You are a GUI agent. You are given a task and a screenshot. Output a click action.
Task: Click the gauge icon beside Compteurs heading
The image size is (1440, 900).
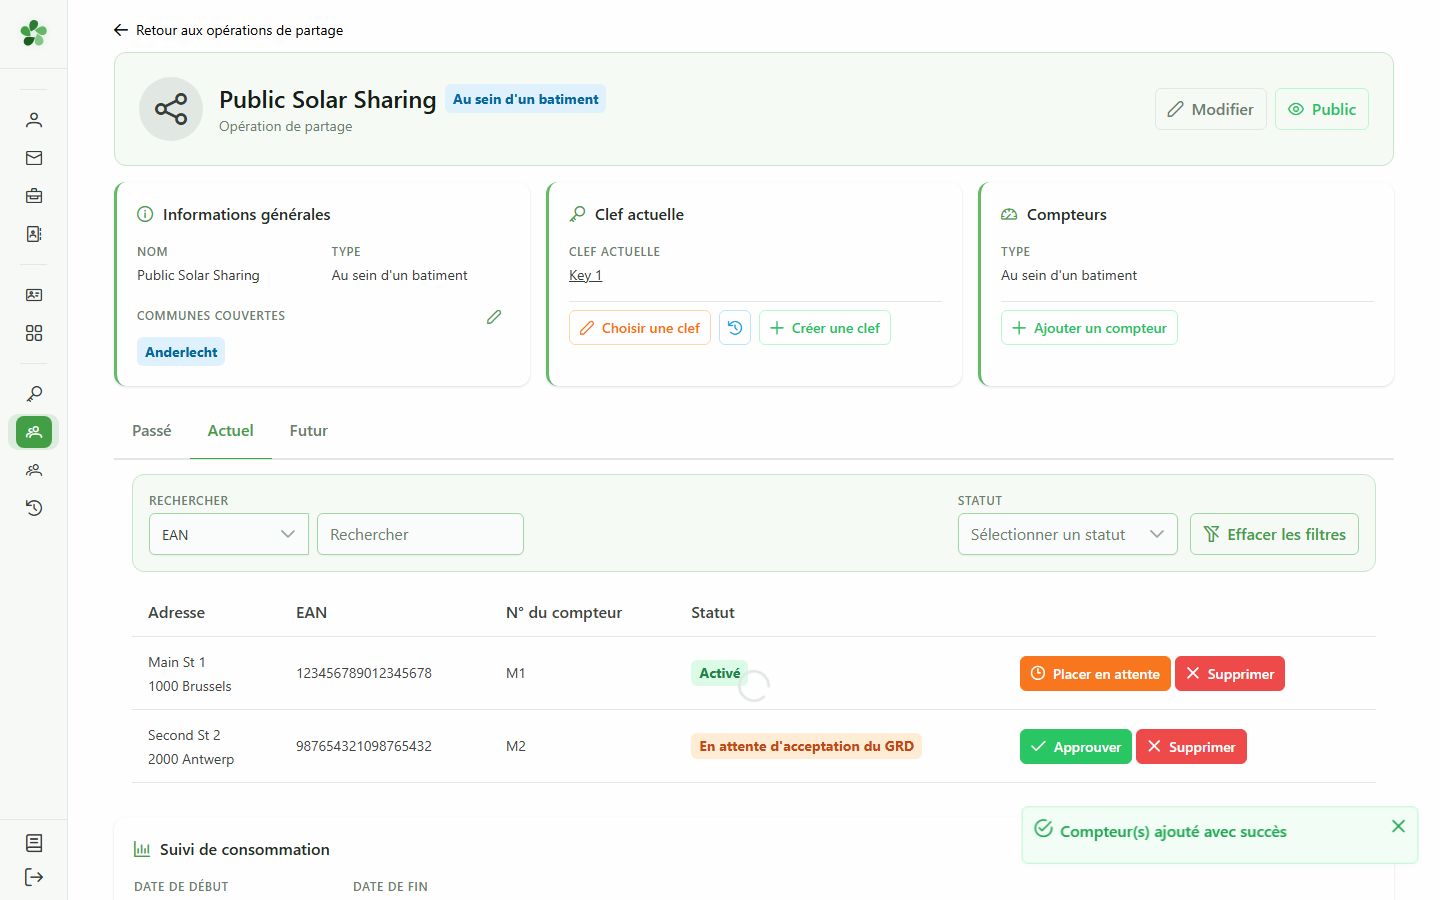[1009, 214]
